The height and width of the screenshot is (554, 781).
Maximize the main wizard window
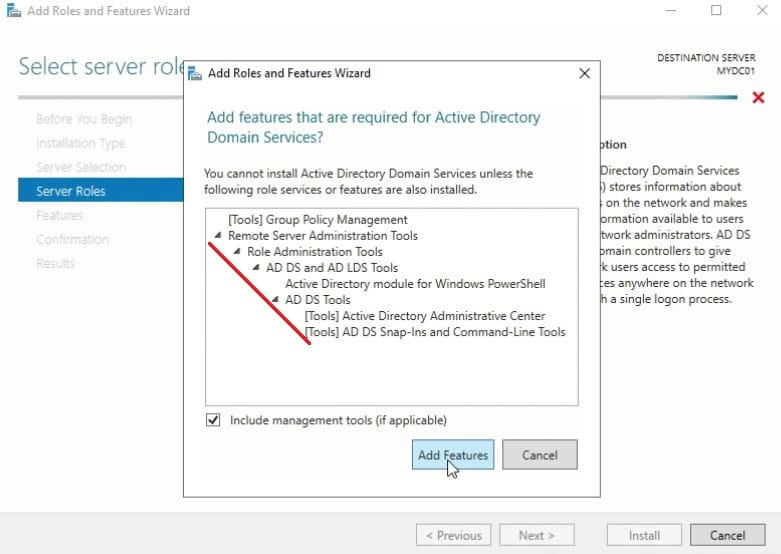click(x=716, y=10)
